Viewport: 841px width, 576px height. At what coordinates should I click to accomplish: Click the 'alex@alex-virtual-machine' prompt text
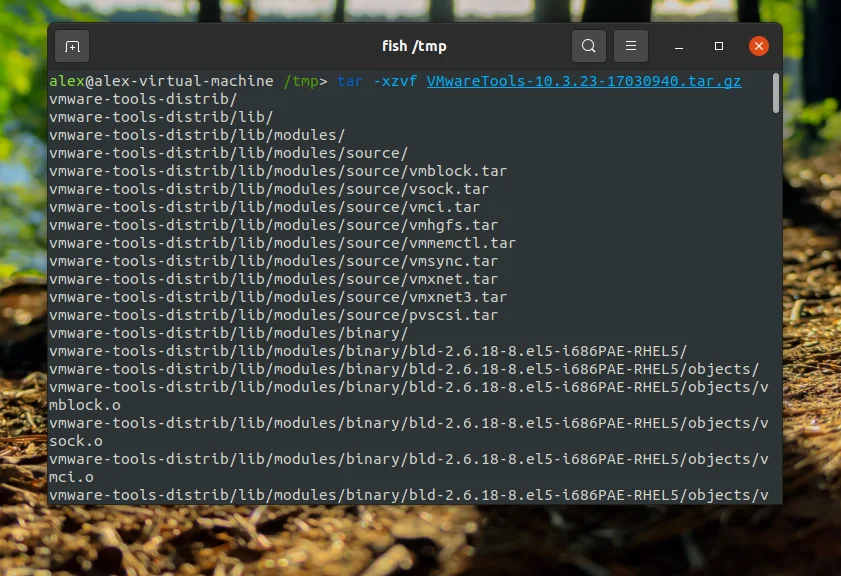point(161,81)
